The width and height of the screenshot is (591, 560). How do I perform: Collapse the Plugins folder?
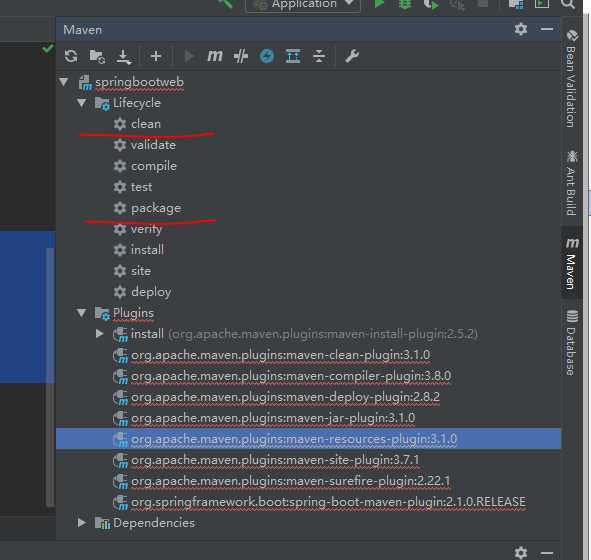[x=81, y=313]
